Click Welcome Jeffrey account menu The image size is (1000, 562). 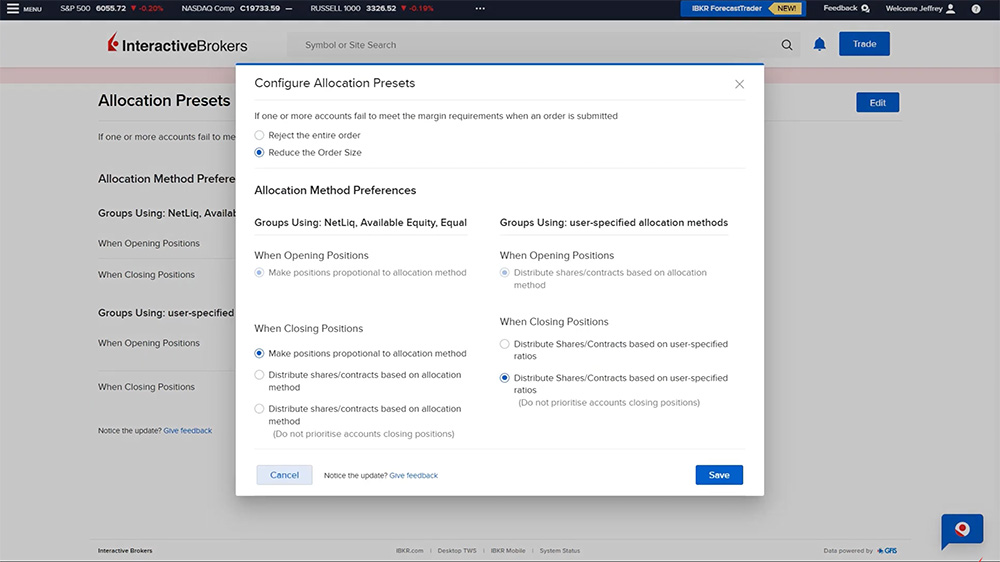(x=920, y=8)
